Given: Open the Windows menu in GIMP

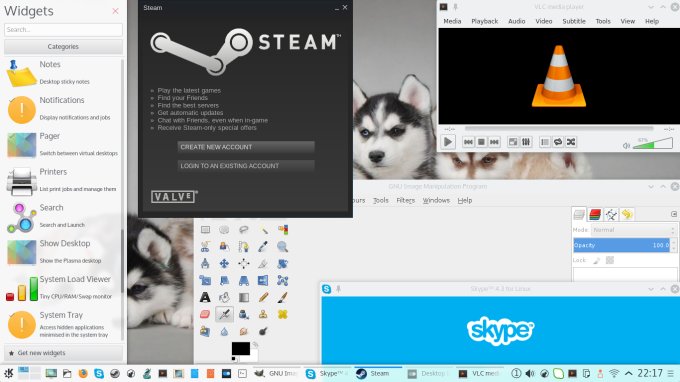Looking at the screenshot, I should 436,200.
